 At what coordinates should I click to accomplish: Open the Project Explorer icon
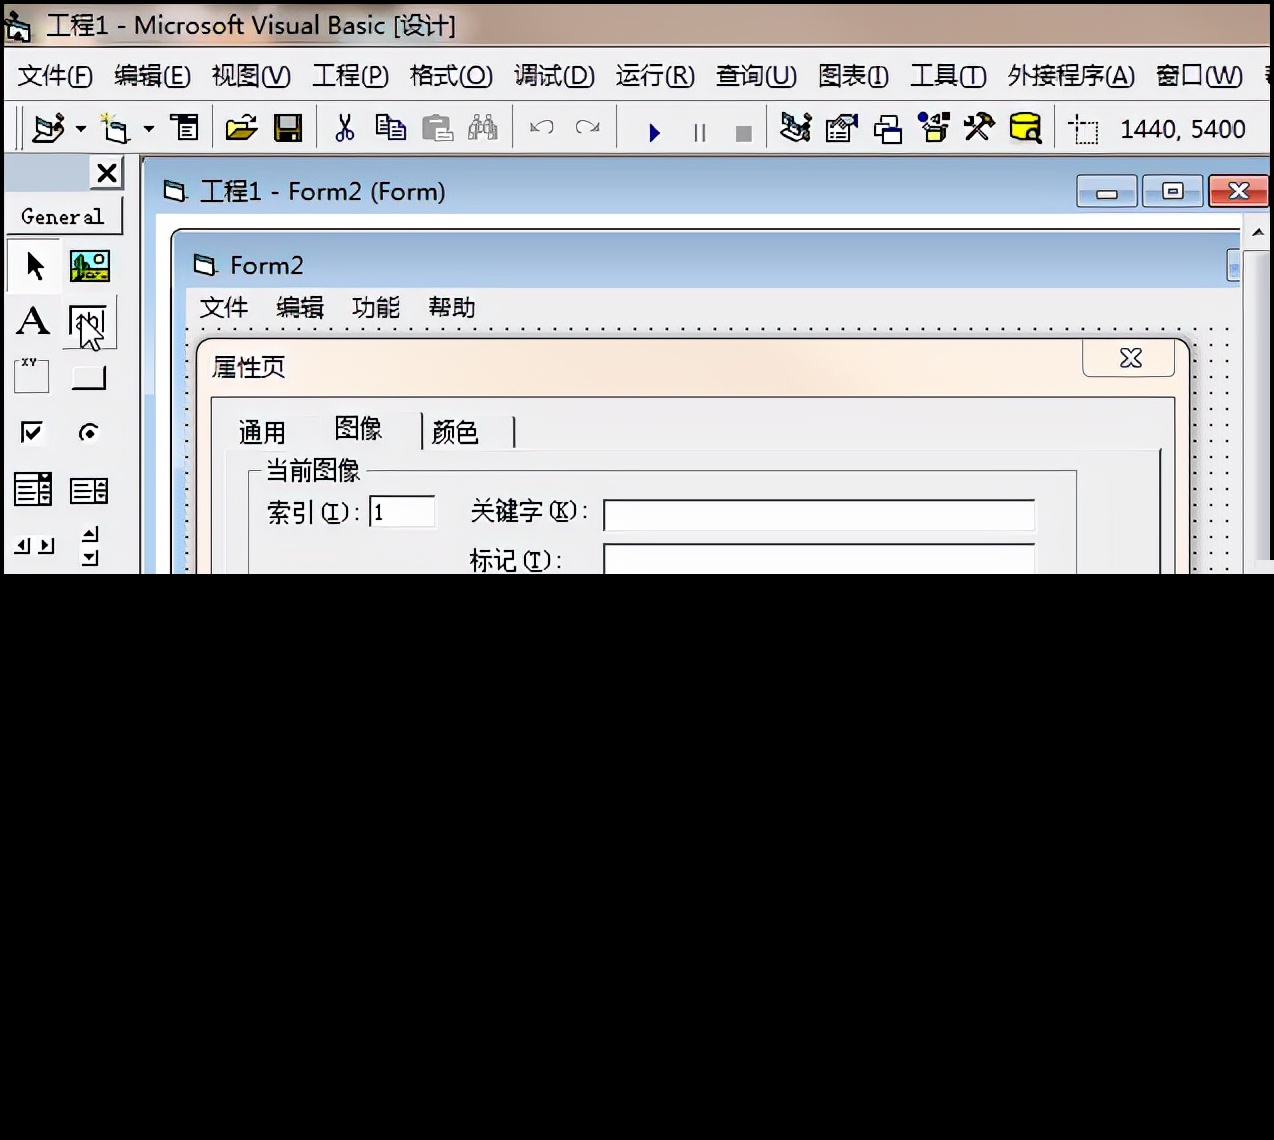tap(796, 128)
